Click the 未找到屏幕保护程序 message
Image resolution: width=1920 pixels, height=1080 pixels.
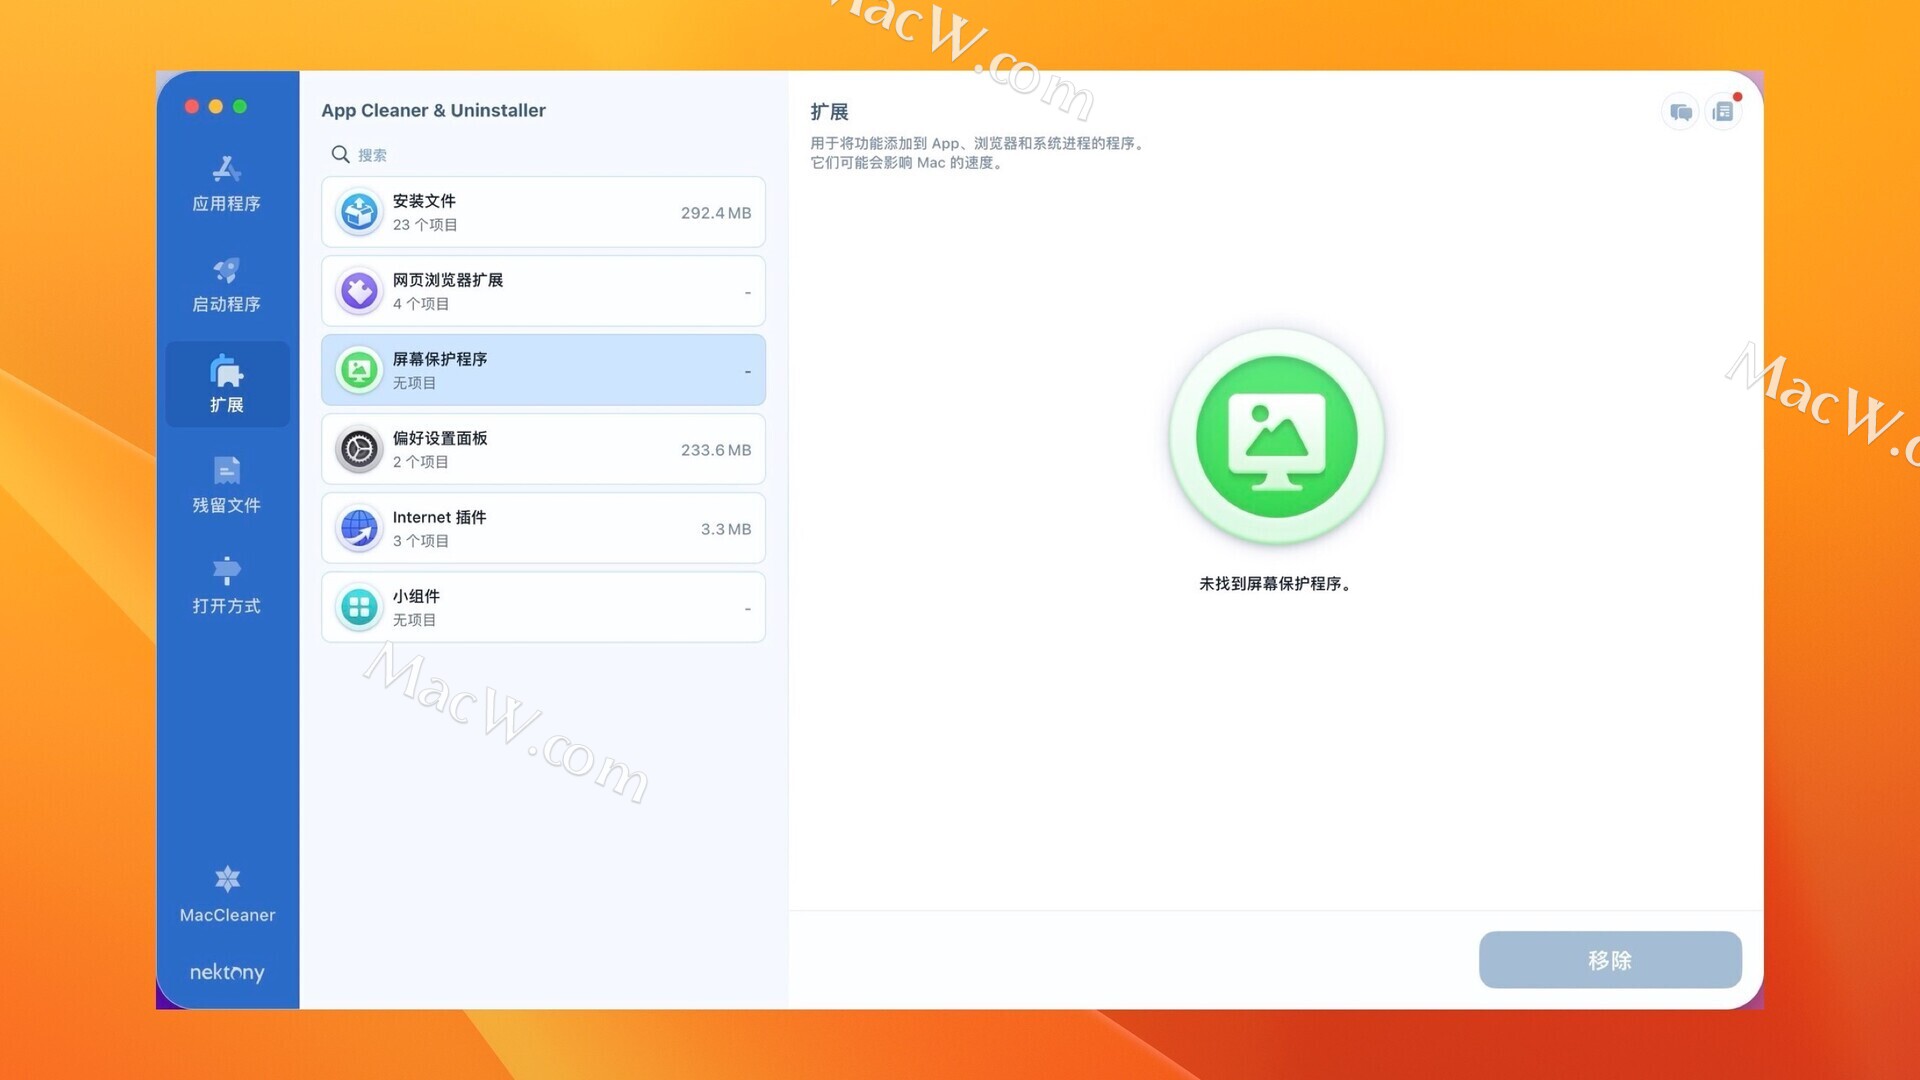point(1276,584)
